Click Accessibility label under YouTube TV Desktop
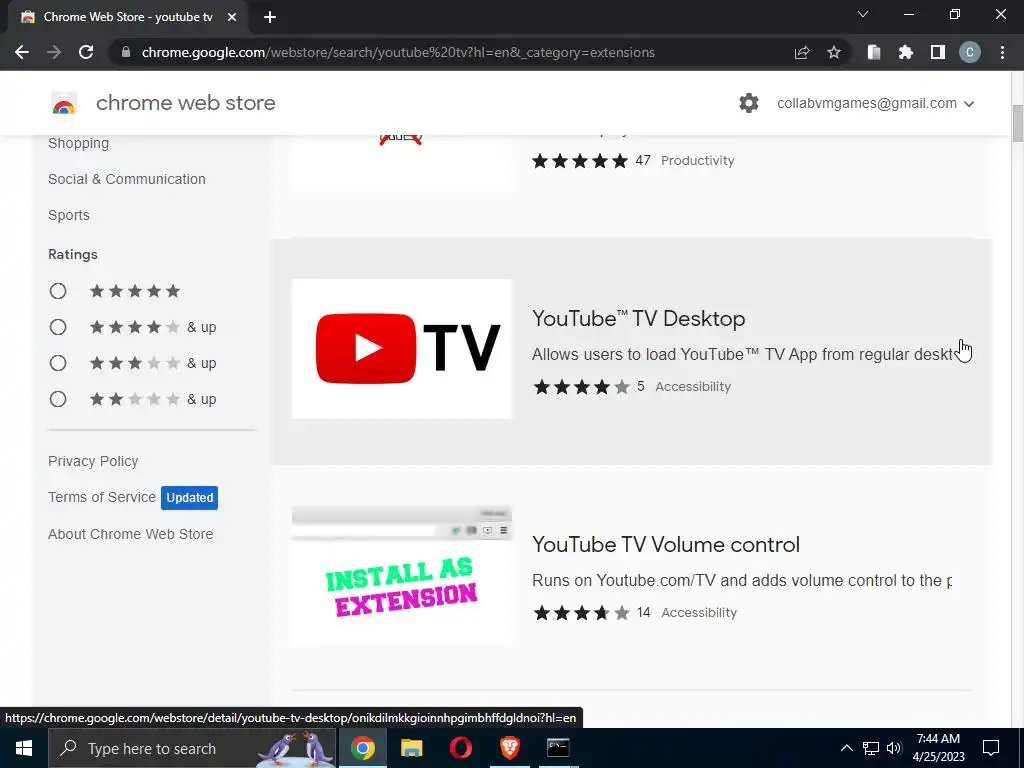This screenshot has width=1024, height=768. 693,387
